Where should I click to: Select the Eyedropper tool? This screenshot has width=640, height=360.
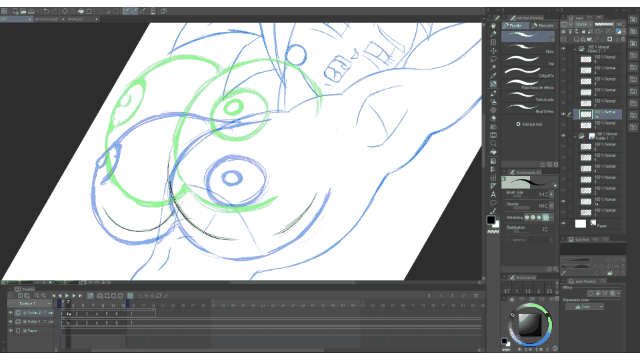tap(493, 76)
